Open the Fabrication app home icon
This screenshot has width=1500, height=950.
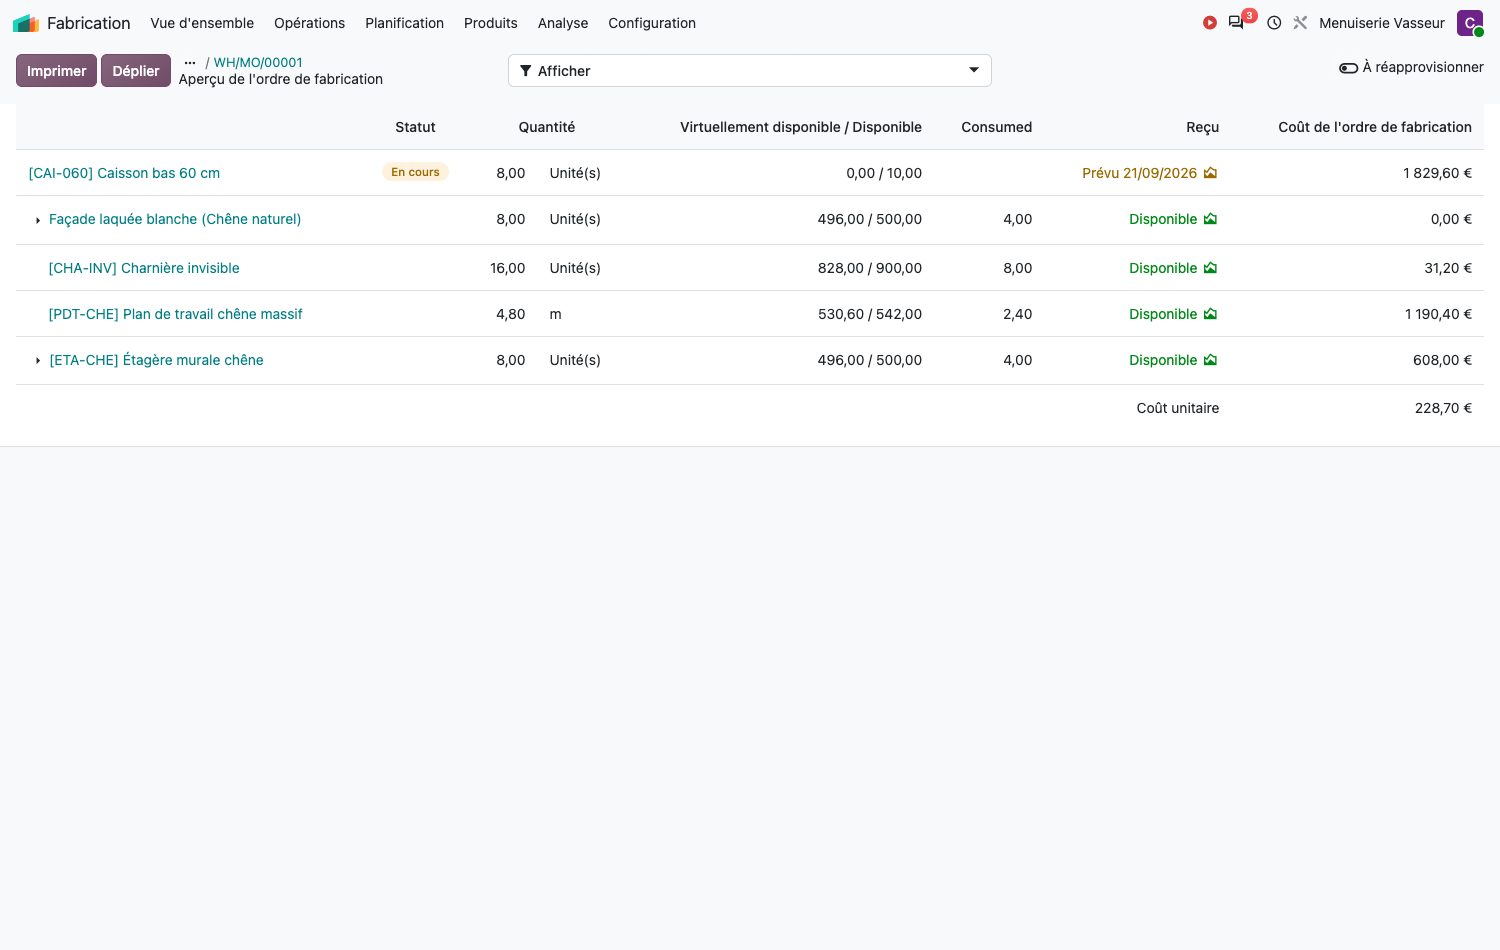click(x=26, y=23)
